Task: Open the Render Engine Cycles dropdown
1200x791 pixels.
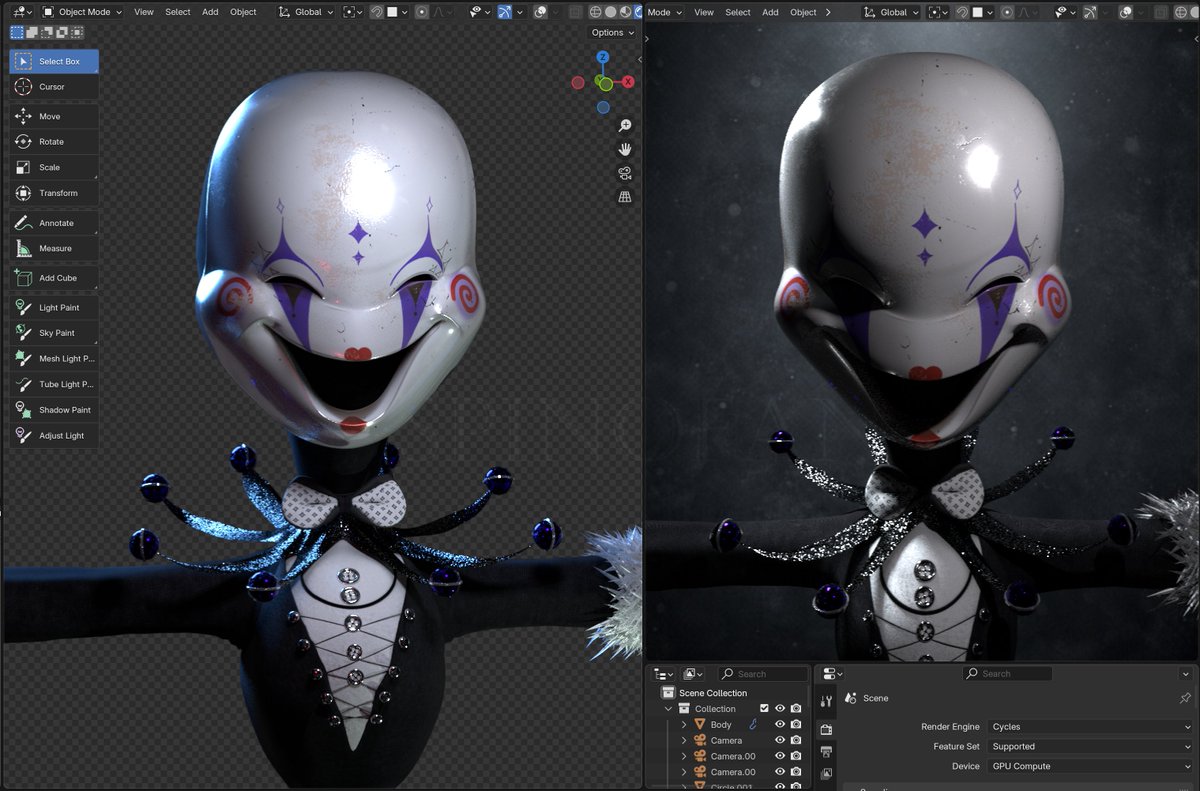Action: 1090,727
